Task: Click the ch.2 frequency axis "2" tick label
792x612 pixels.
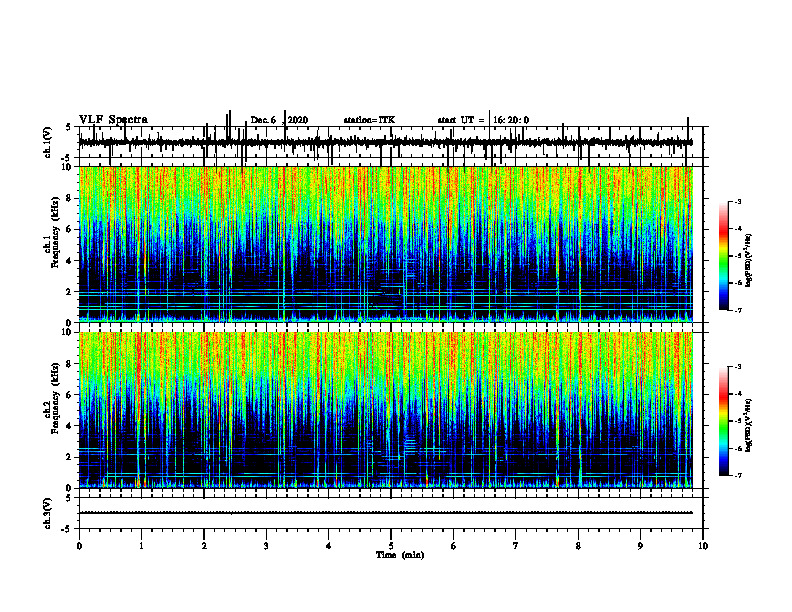Action: pyautogui.click(x=69, y=457)
